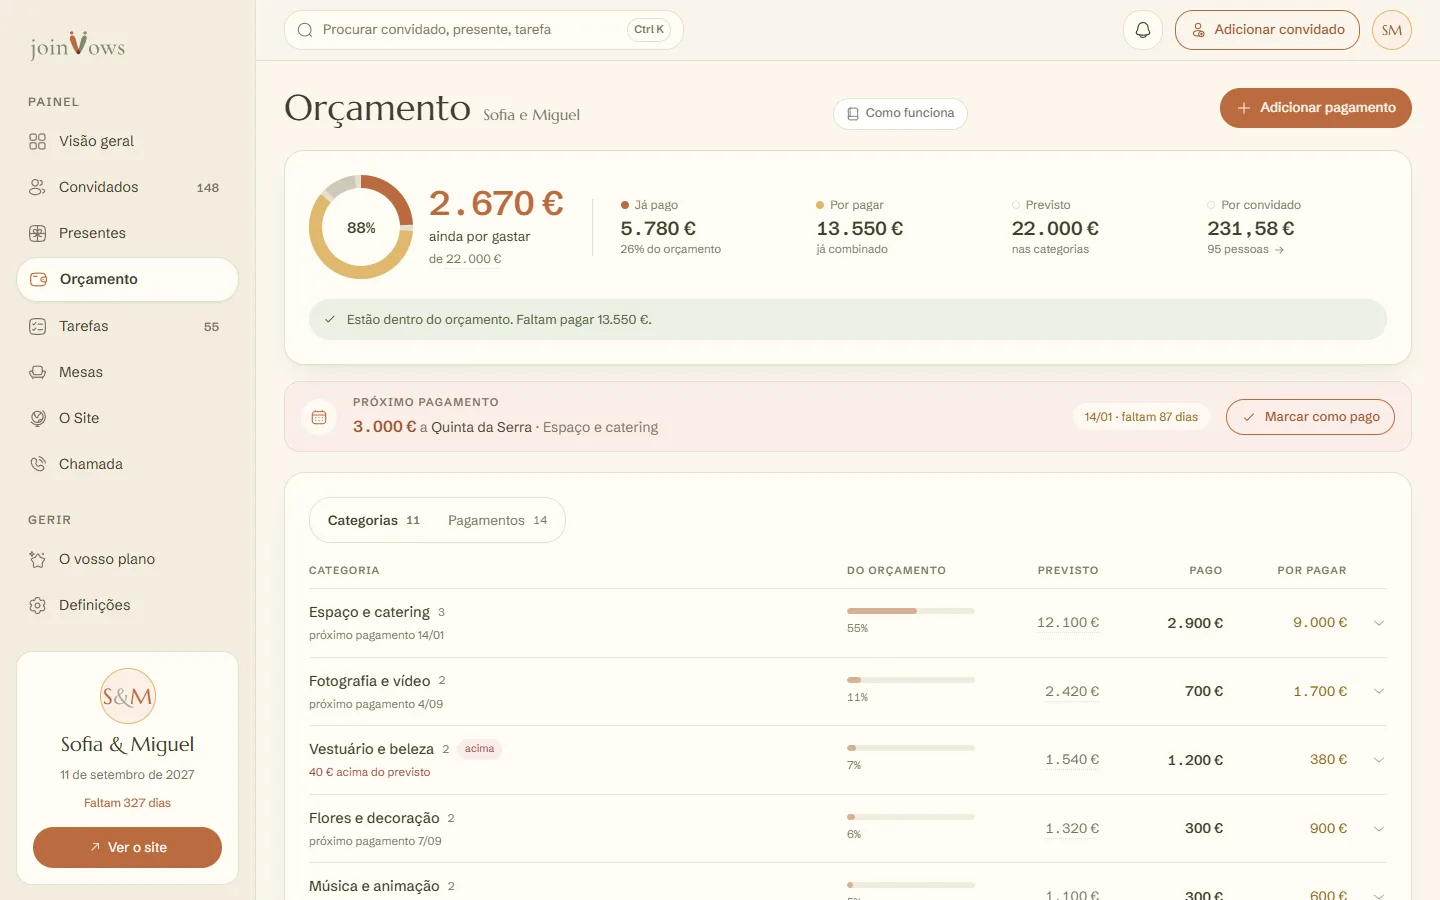The image size is (1440, 900).
Task: Open Como funciona help button
Action: (900, 113)
